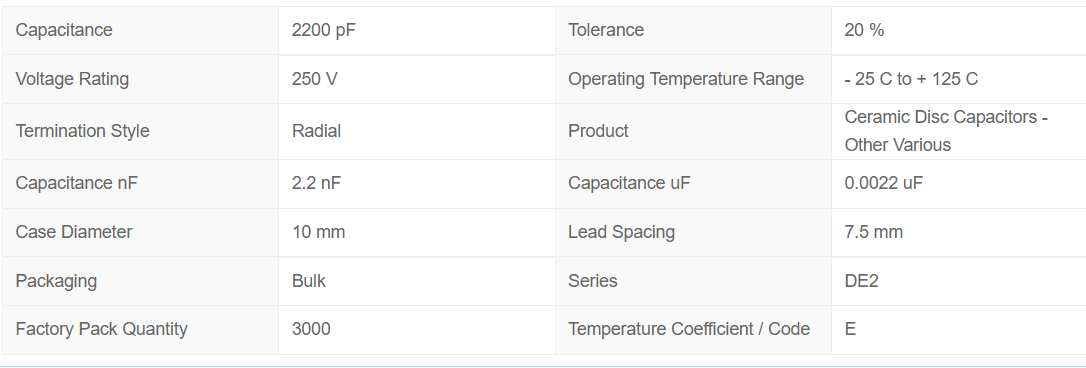Click the Case Diameter label
This screenshot has height=368, width=1086.
74,231
